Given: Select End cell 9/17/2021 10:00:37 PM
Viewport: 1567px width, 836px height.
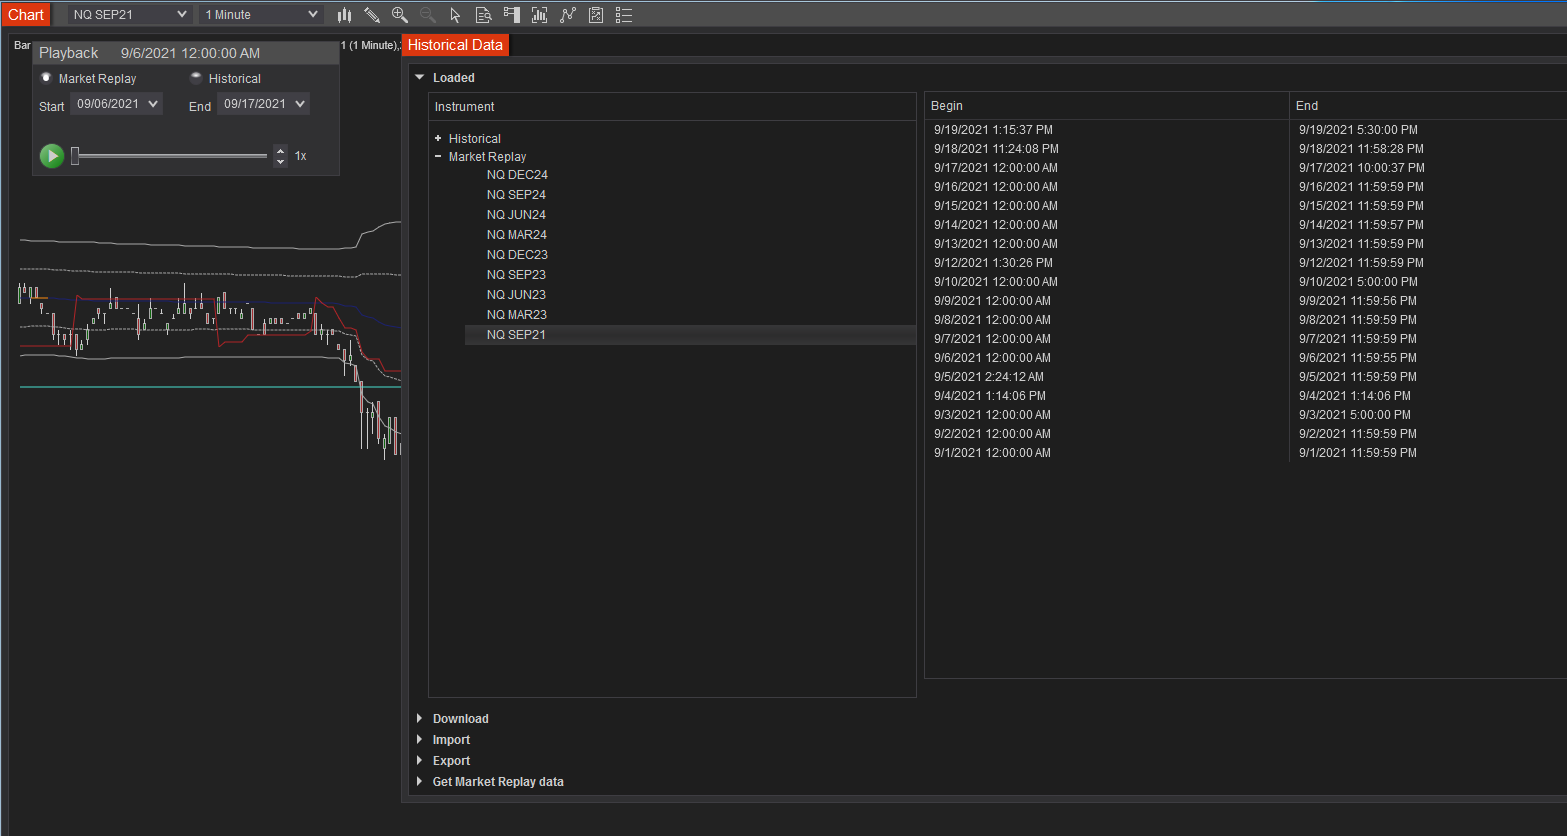Looking at the screenshot, I should coord(1362,168).
